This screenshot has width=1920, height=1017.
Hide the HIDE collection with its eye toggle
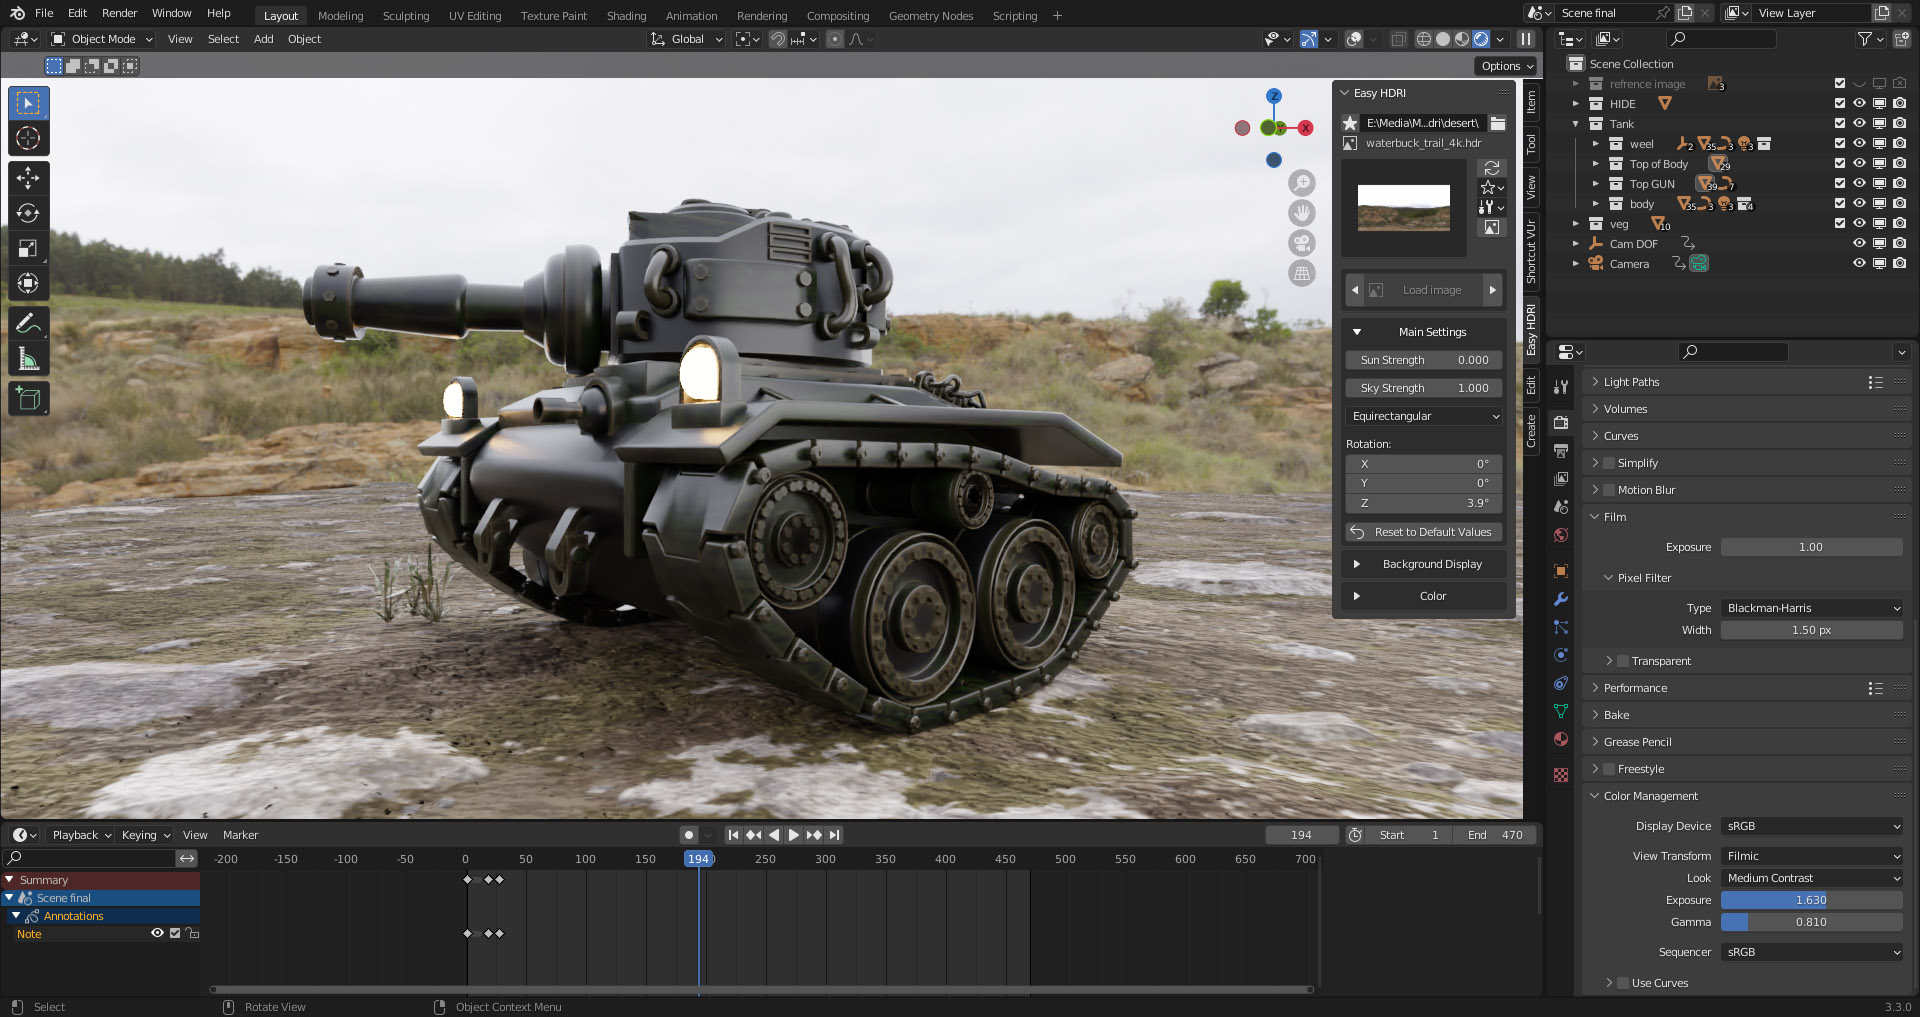[1859, 103]
